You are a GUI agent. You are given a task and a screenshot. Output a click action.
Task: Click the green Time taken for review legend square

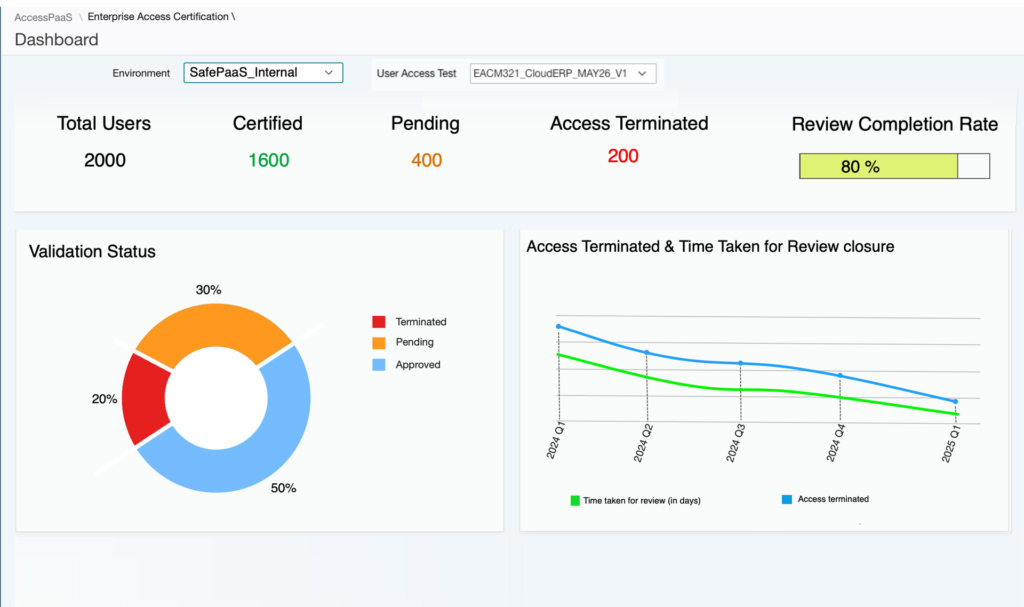point(575,499)
